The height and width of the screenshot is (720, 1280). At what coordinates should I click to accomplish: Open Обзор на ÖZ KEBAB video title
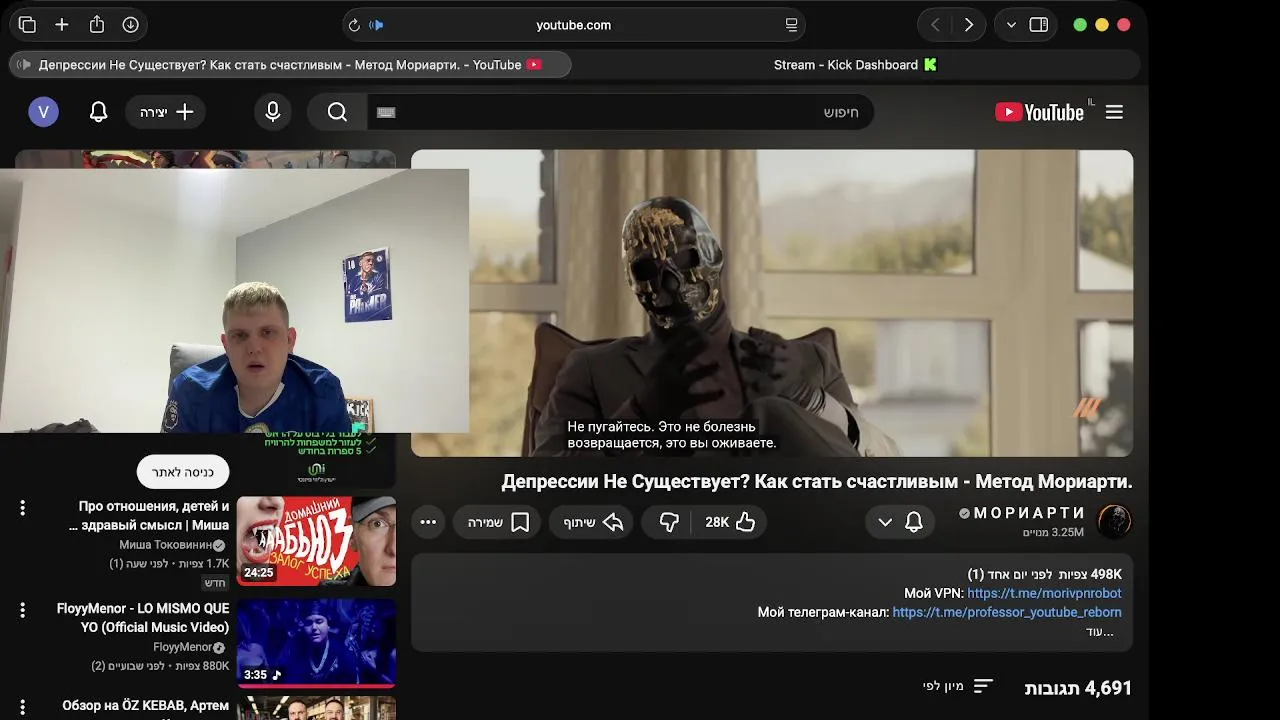(x=145, y=706)
